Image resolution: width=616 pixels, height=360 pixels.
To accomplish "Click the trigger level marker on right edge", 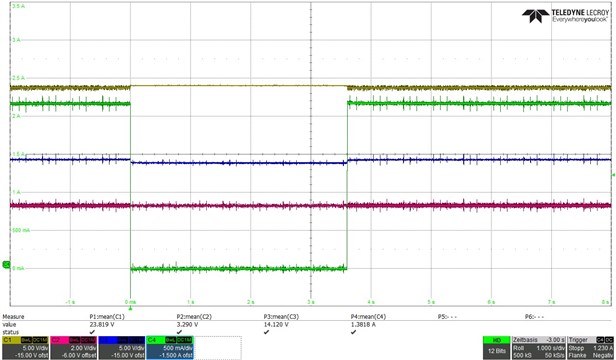I will [614, 174].
